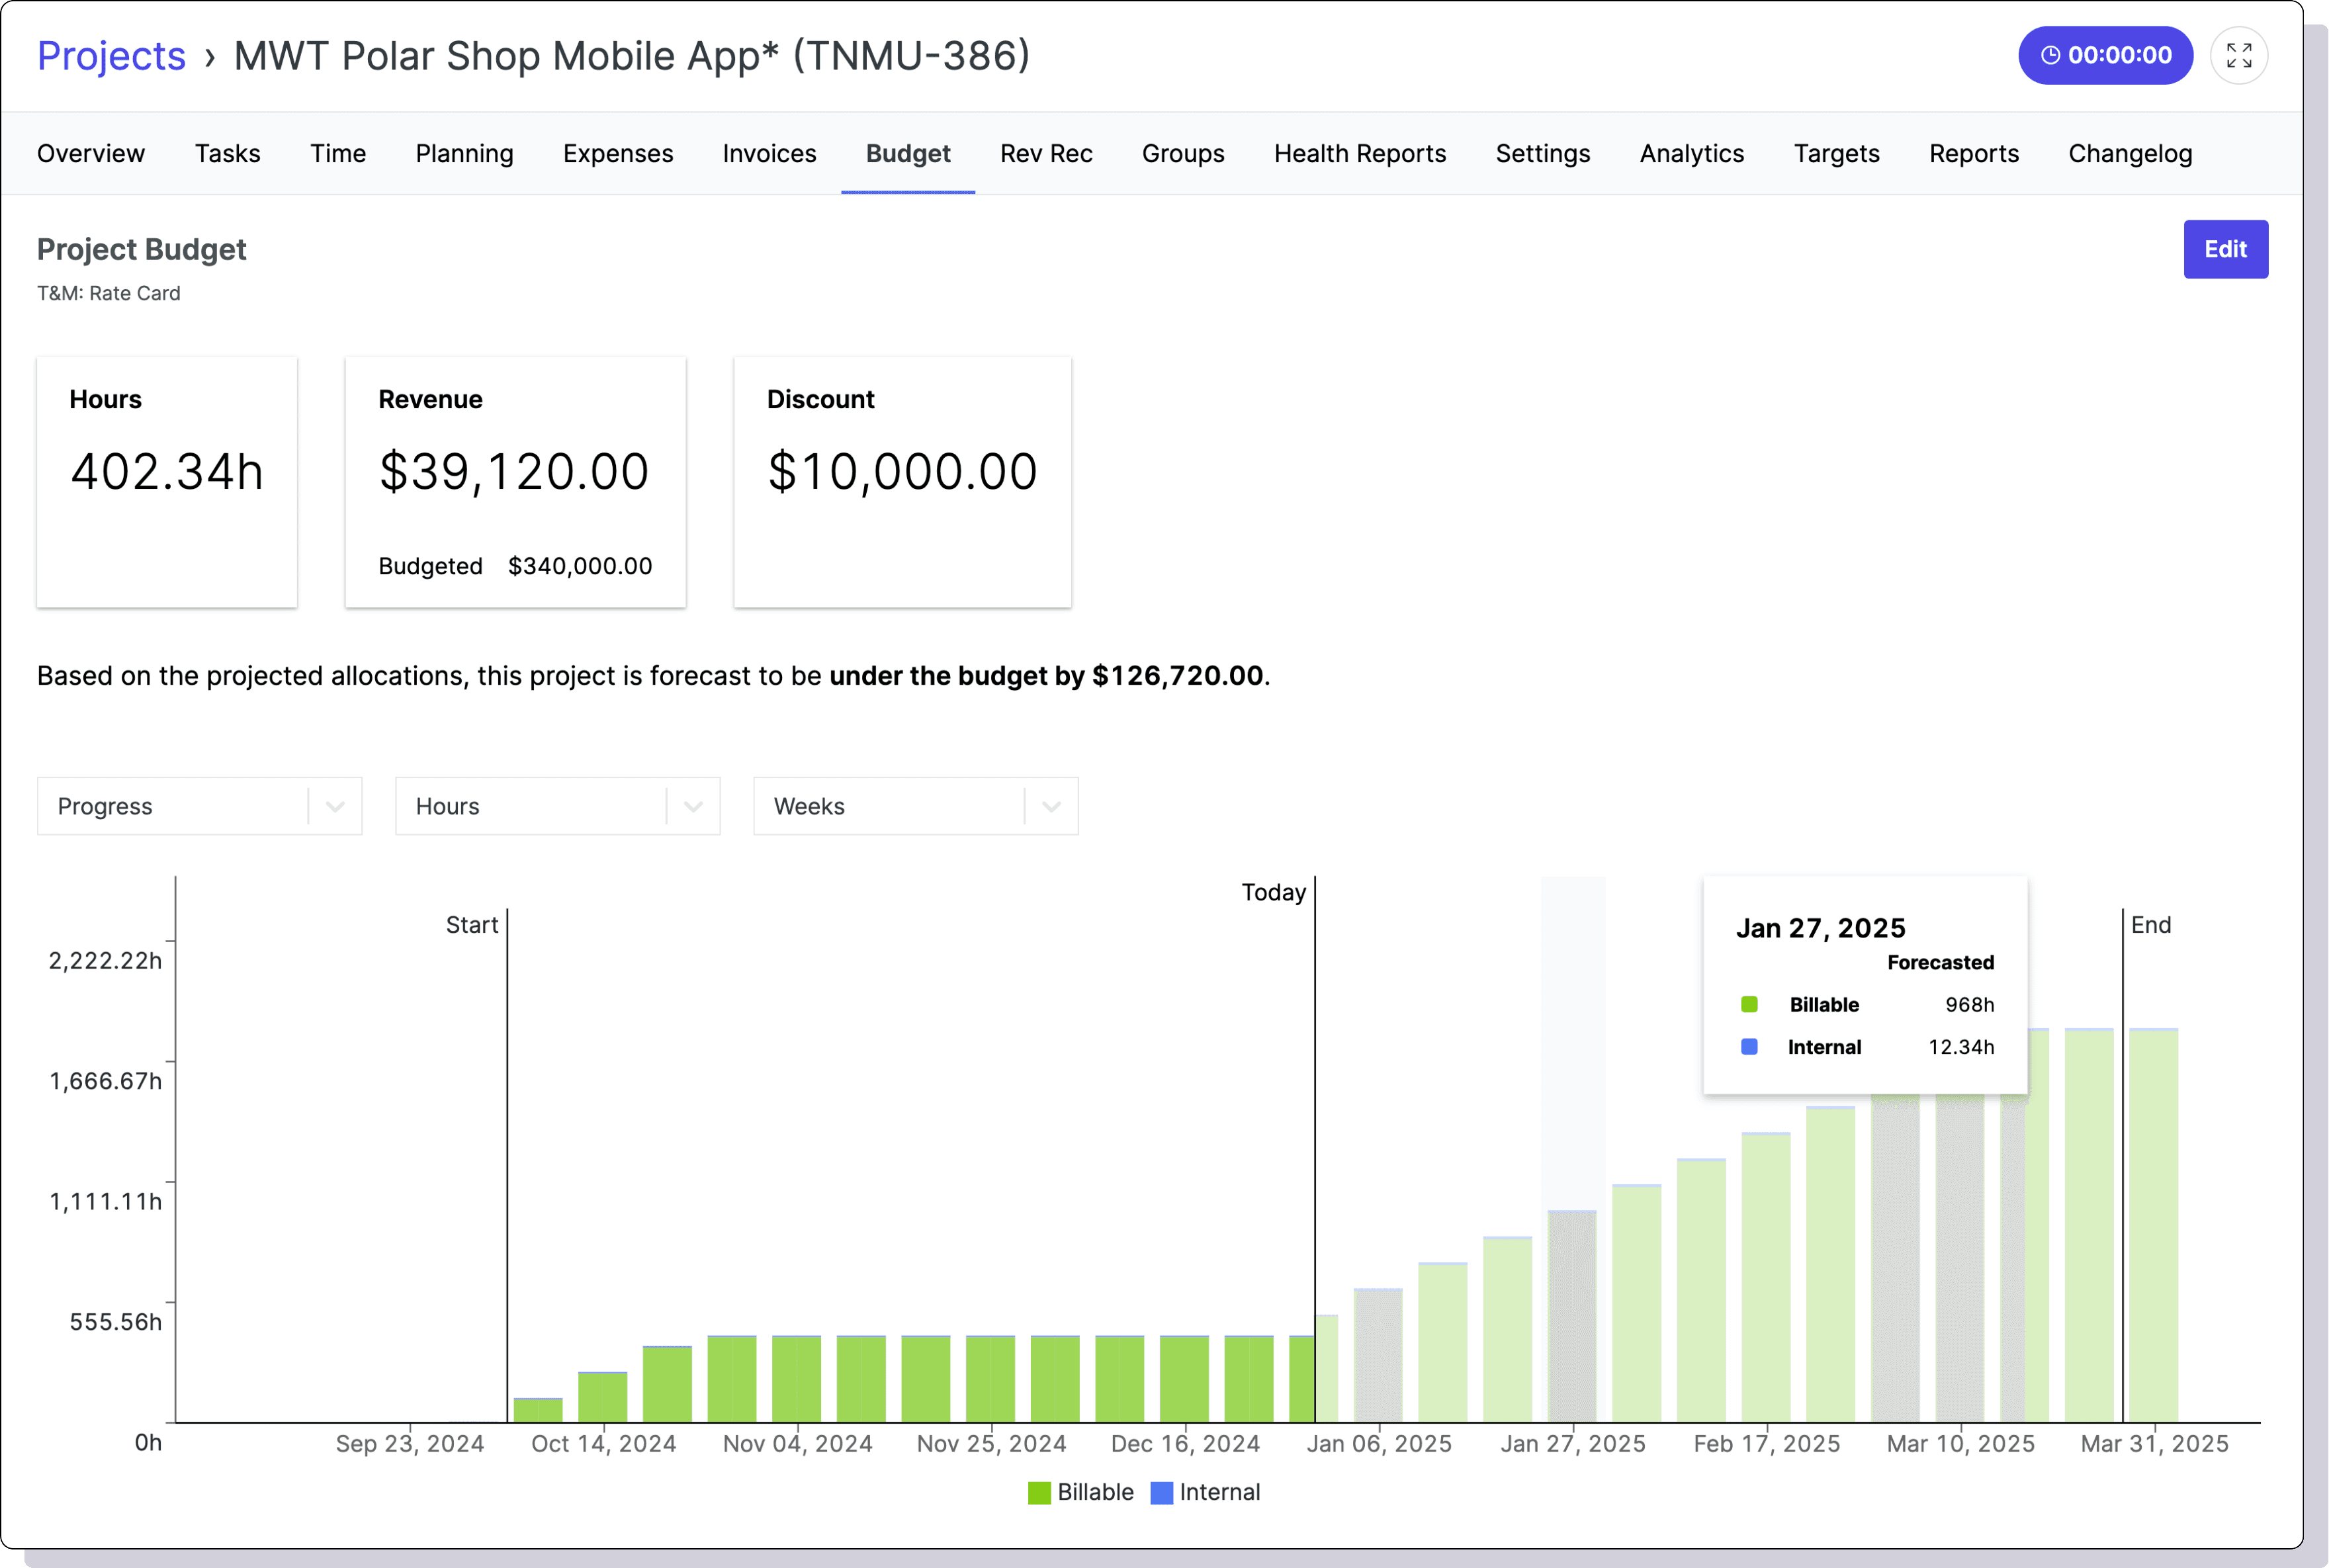Toggle the Internal series in the legend
2329x1568 pixels.
[x=1205, y=1492]
